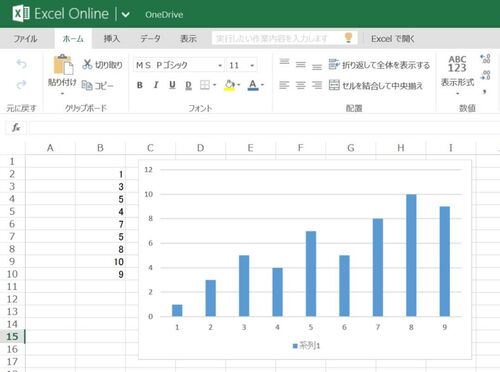This screenshot has width=500, height=372.
Task: Expand the borders dropdown arrow
Action: coord(214,85)
